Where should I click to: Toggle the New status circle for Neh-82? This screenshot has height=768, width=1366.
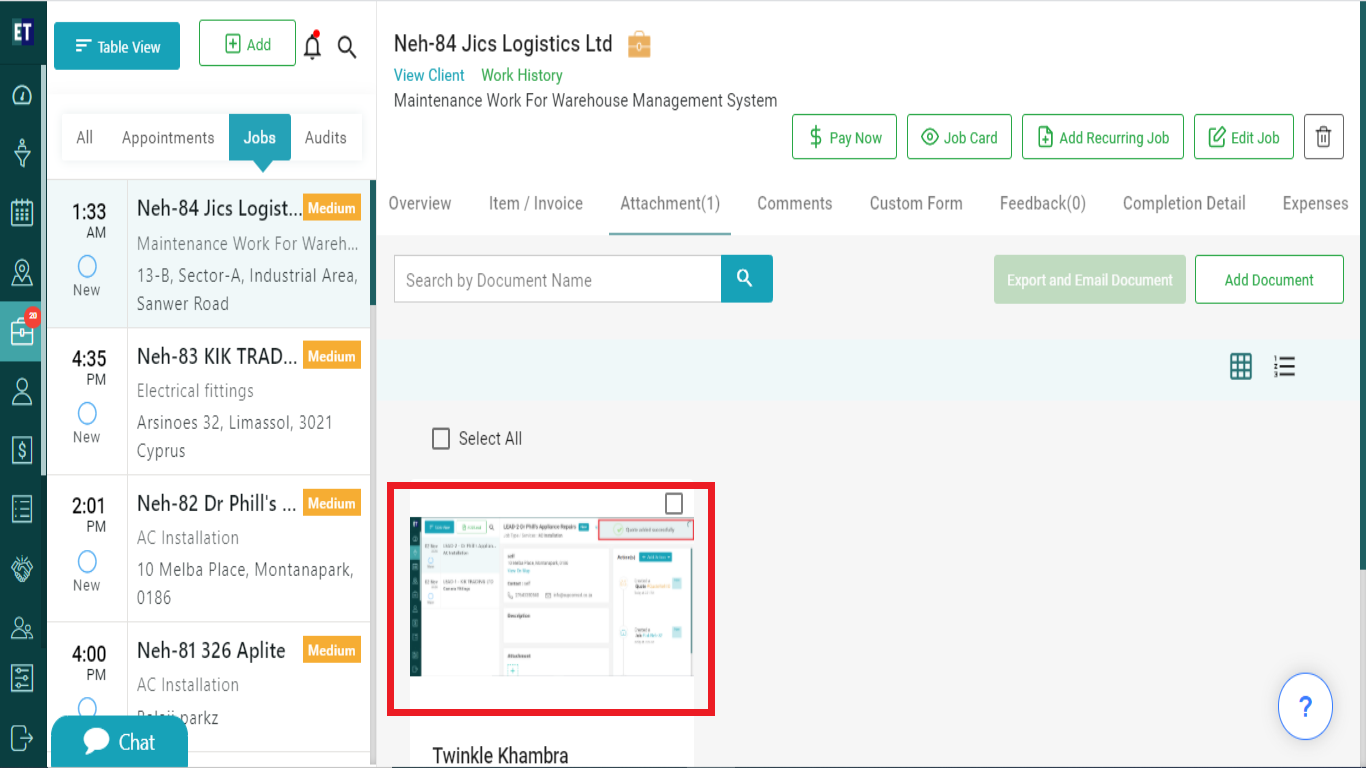tap(87, 561)
